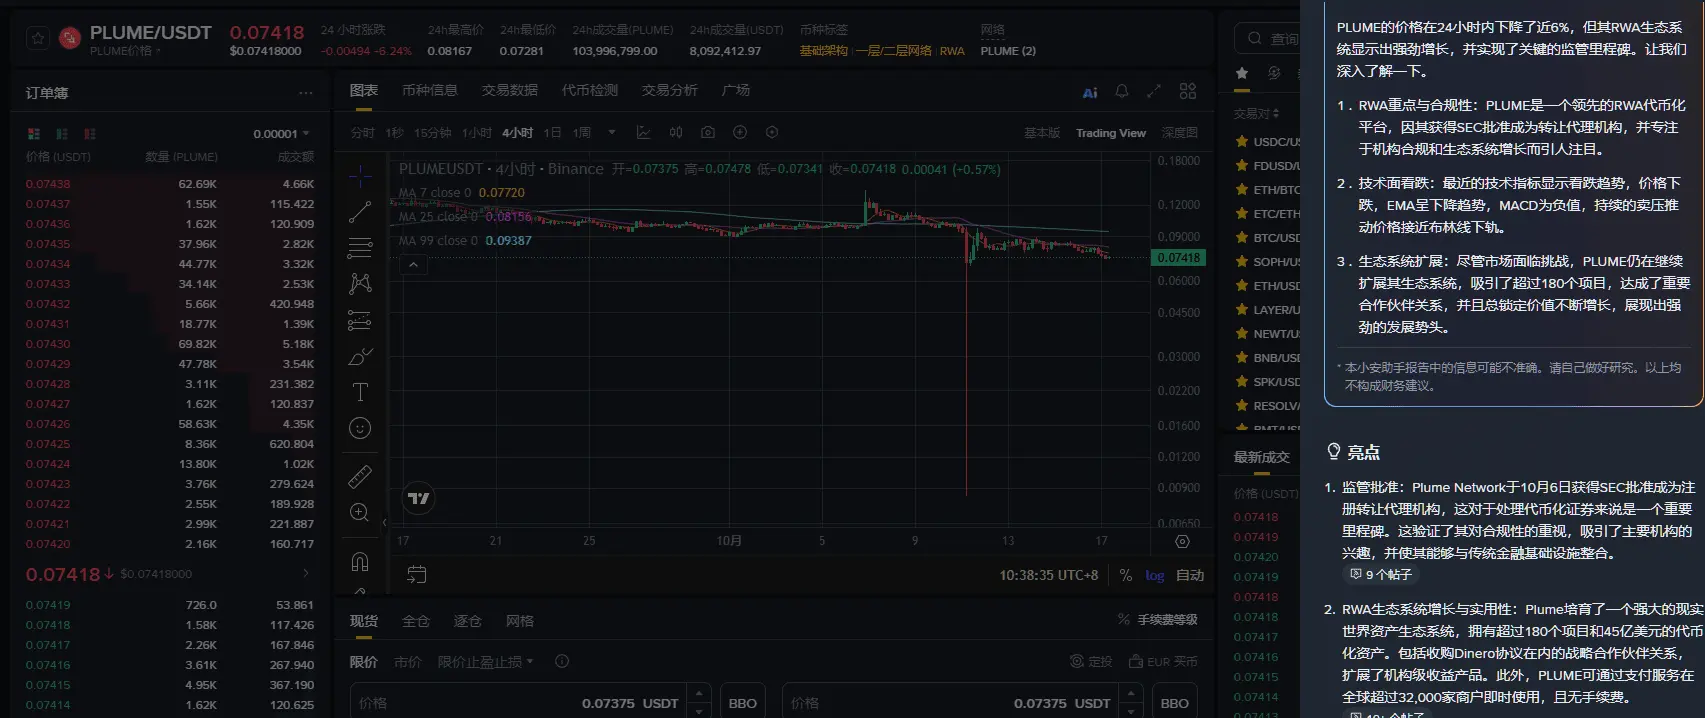
Task: Toggle 自动 auto scale on chart
Action: (1190, 575)
